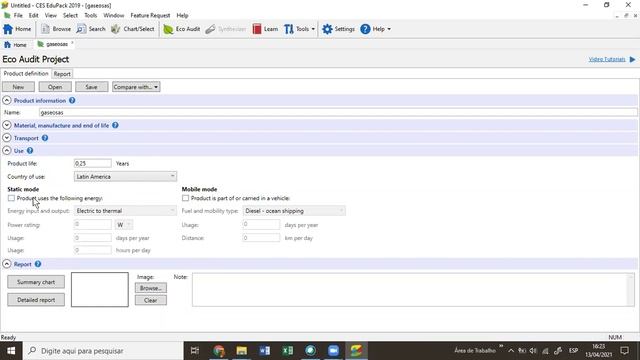Open Microsoft Word from the taskbar
The image size is (640, 360).
coord(264,351)
